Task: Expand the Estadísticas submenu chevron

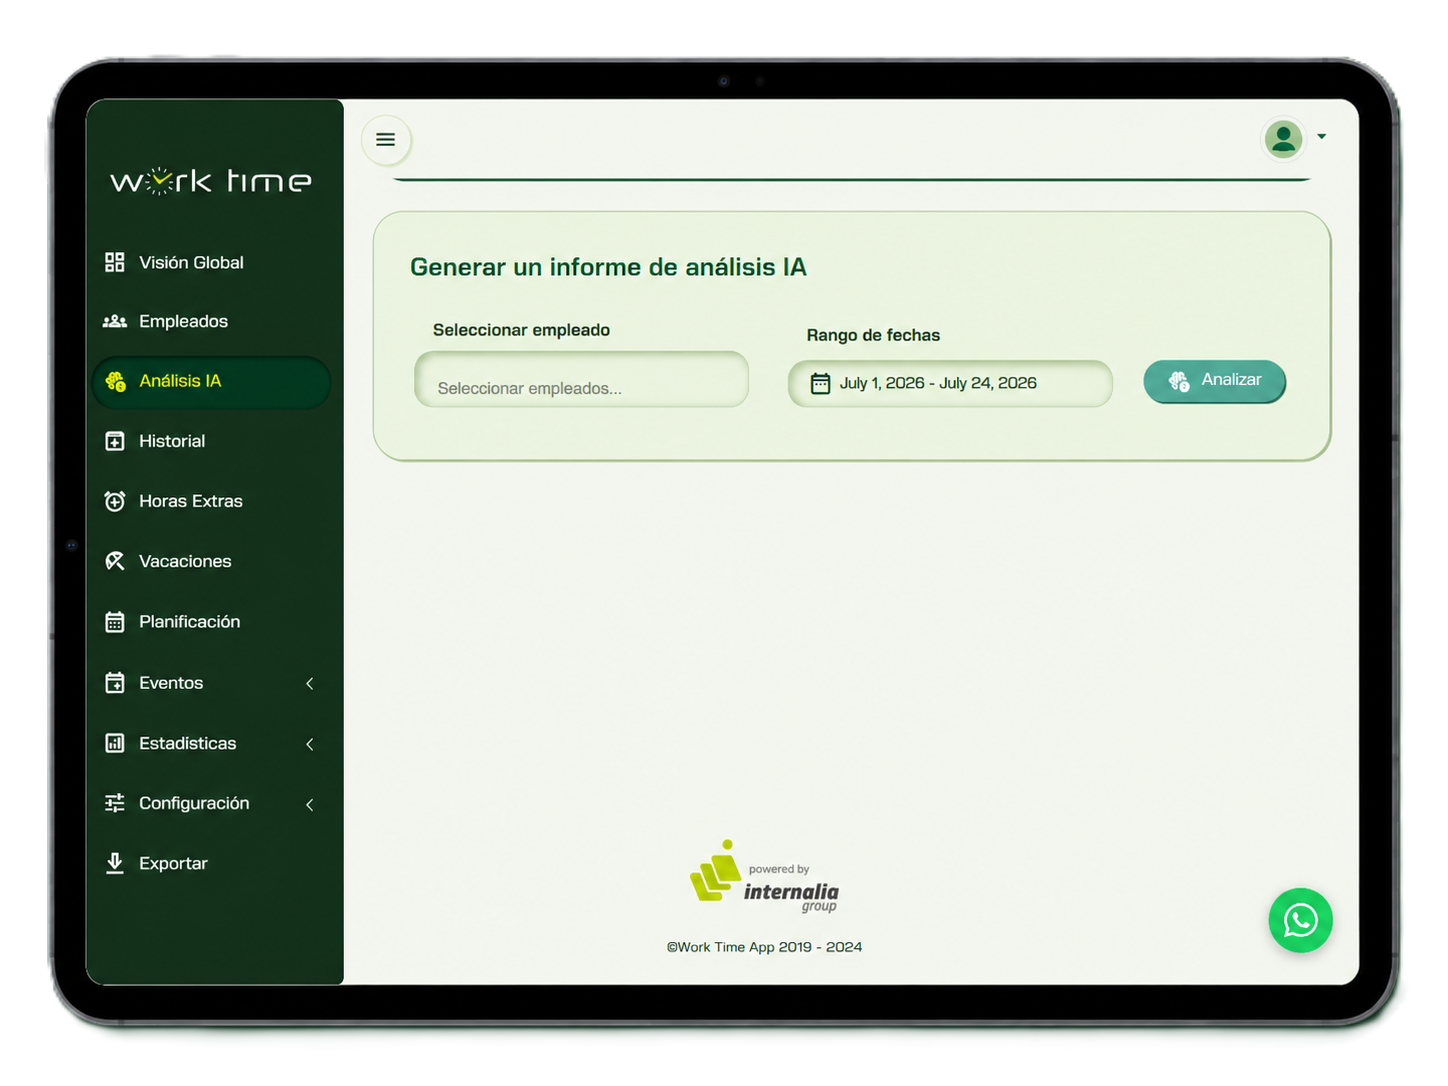Action: click(310, 744)
